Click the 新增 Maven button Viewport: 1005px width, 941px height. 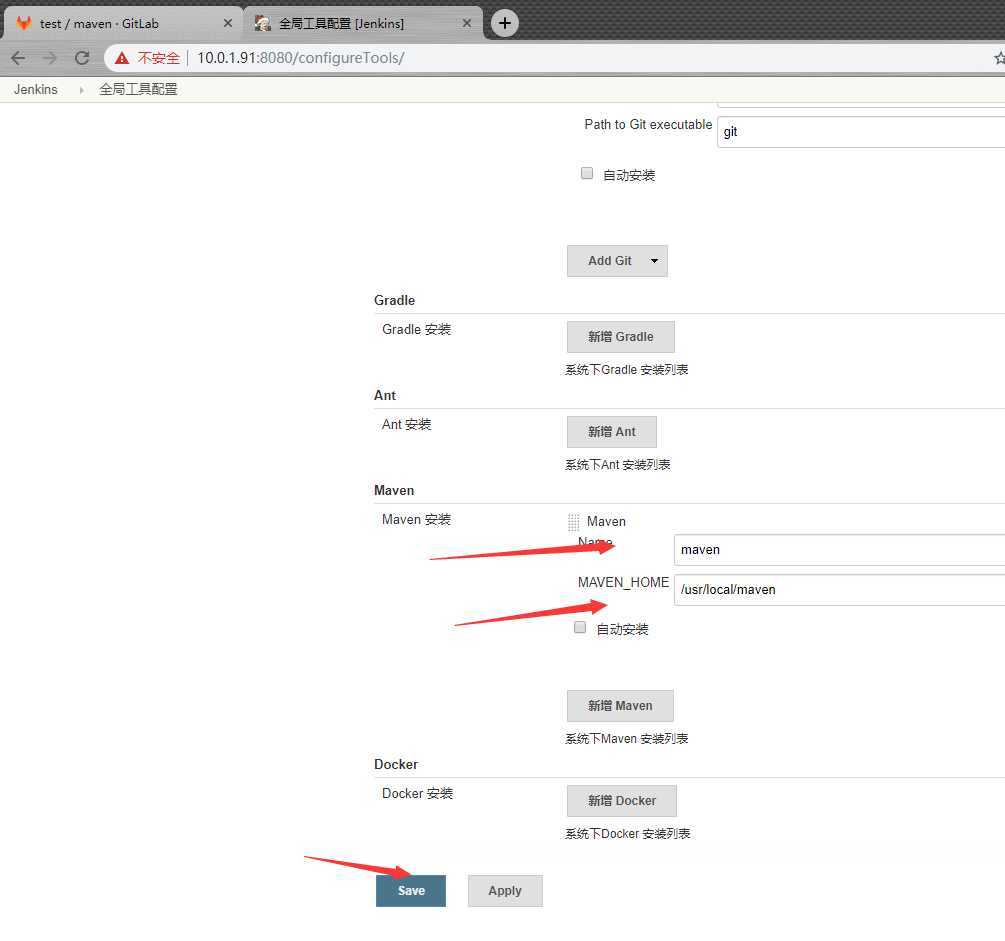[x=620, y=706]
